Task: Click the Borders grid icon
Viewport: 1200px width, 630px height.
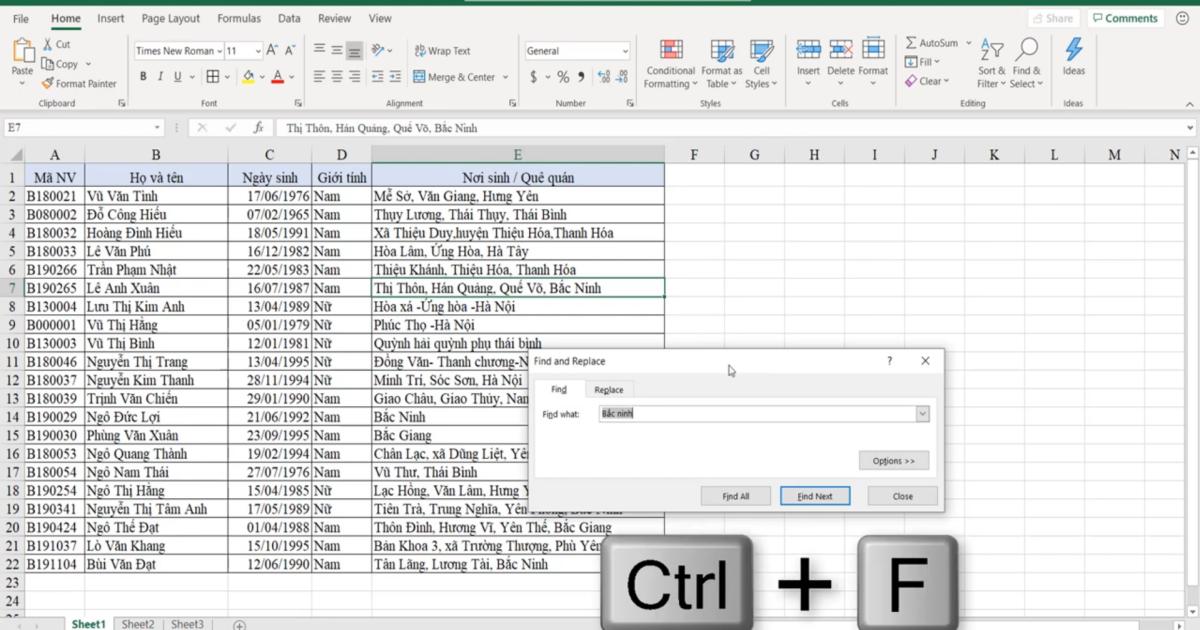Action: [213, 77]
